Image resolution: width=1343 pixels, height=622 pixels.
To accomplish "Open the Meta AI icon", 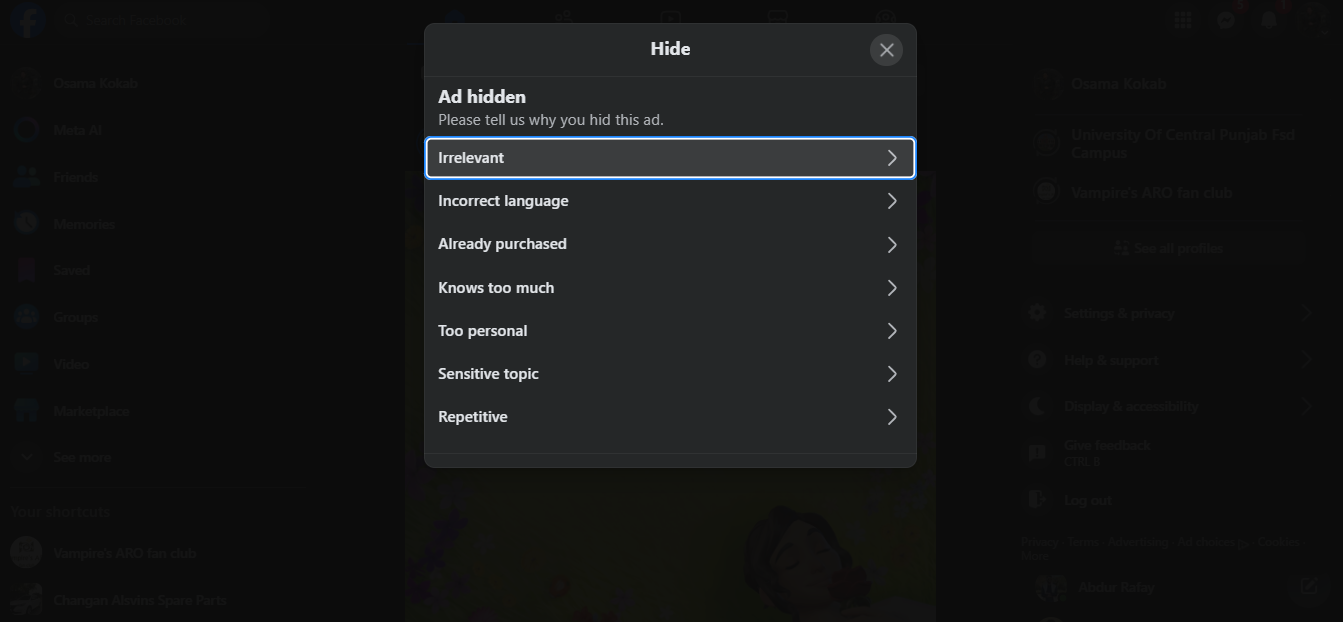I will tap(27, 130).
